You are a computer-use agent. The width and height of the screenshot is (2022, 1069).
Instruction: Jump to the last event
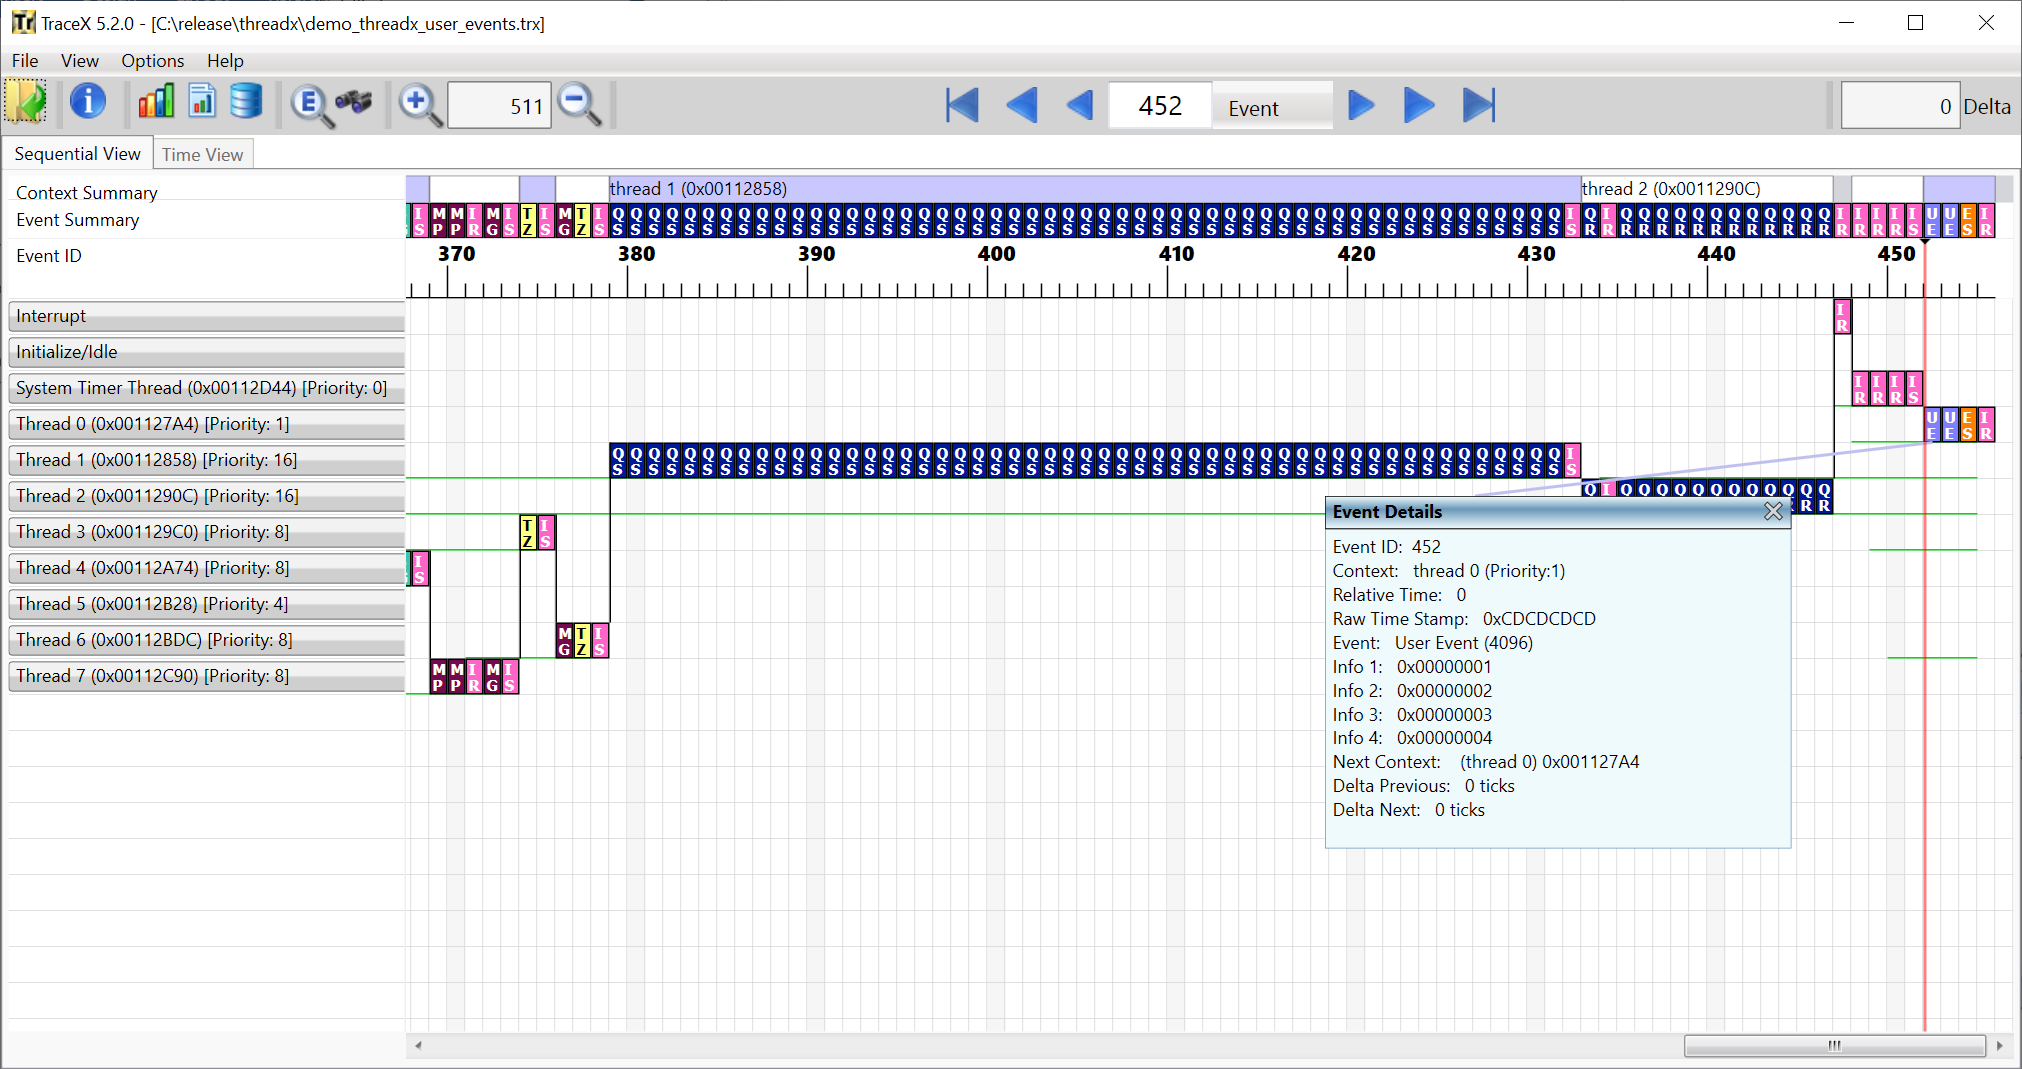point(1480,104)
